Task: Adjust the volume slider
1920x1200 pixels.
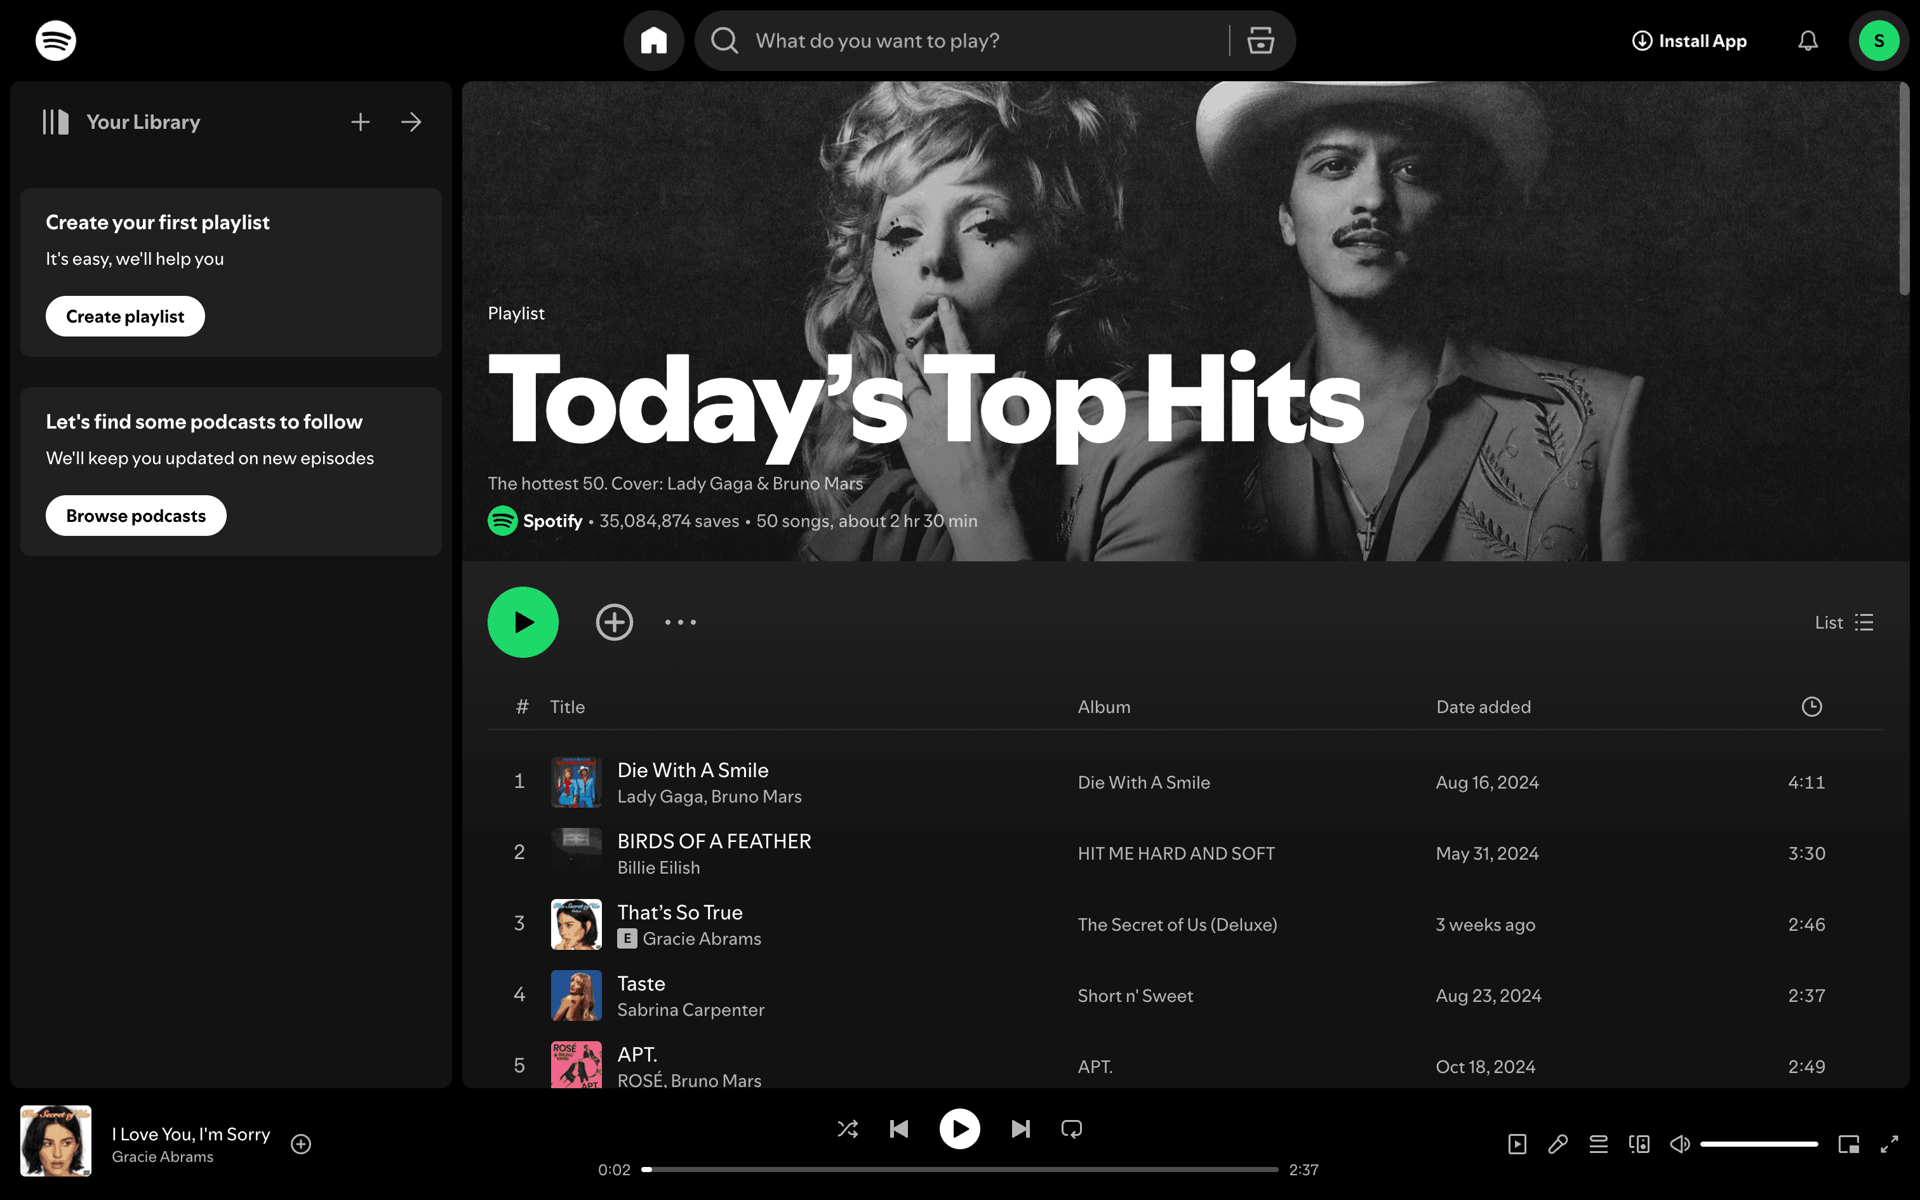Action: 1759,1144
